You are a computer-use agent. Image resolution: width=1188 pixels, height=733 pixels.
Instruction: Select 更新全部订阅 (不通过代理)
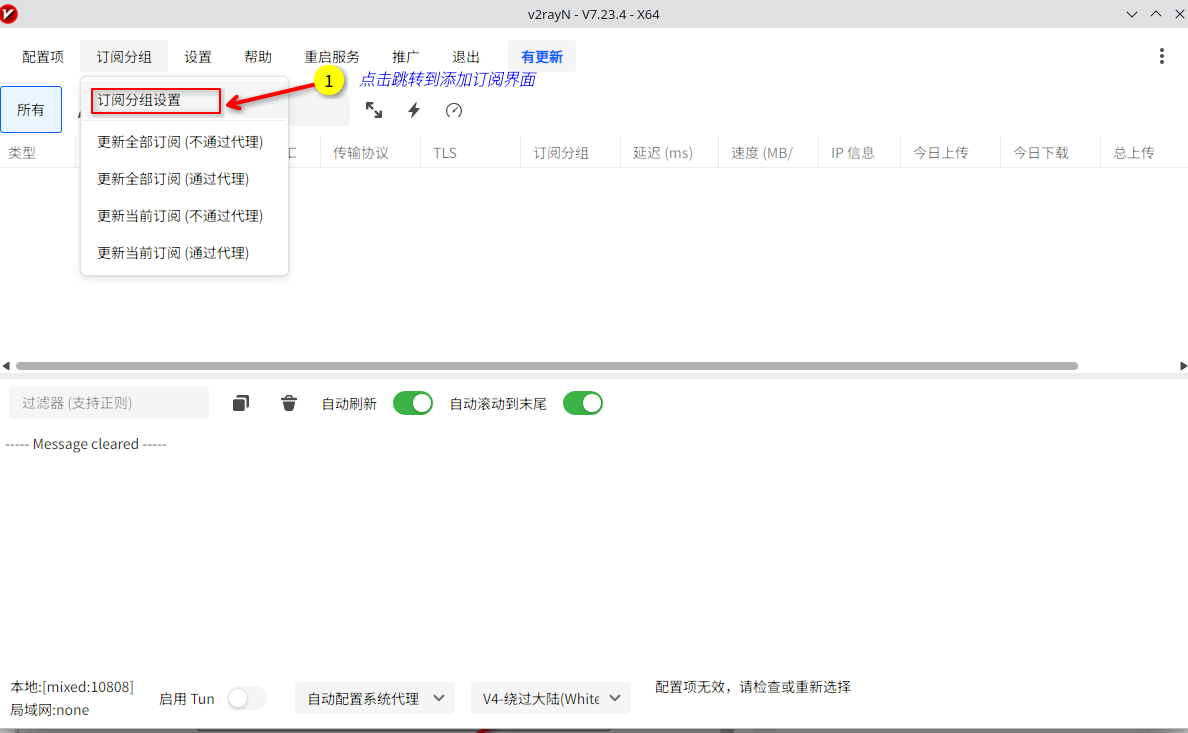(184, 142)
